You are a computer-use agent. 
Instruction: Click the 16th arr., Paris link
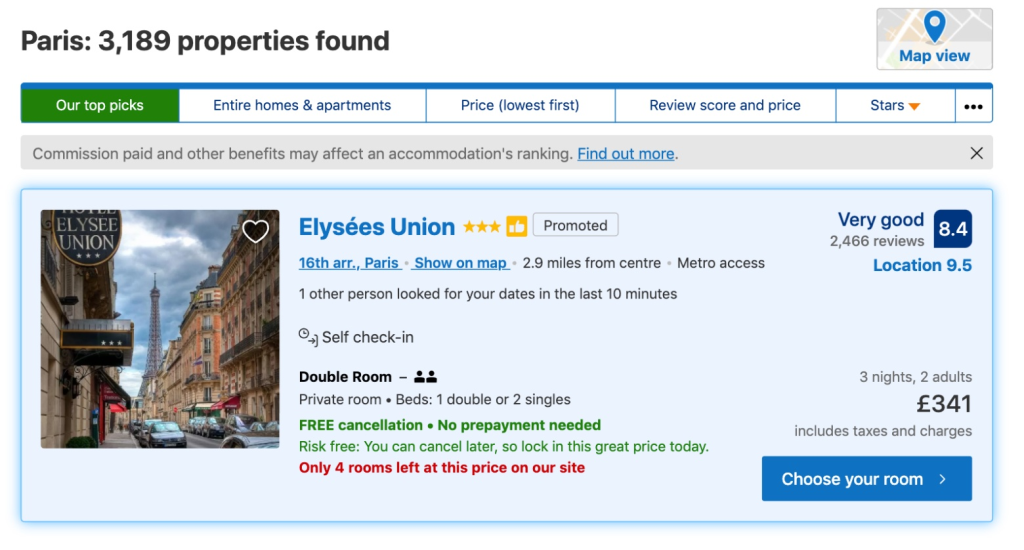click(x=349, y=263)
